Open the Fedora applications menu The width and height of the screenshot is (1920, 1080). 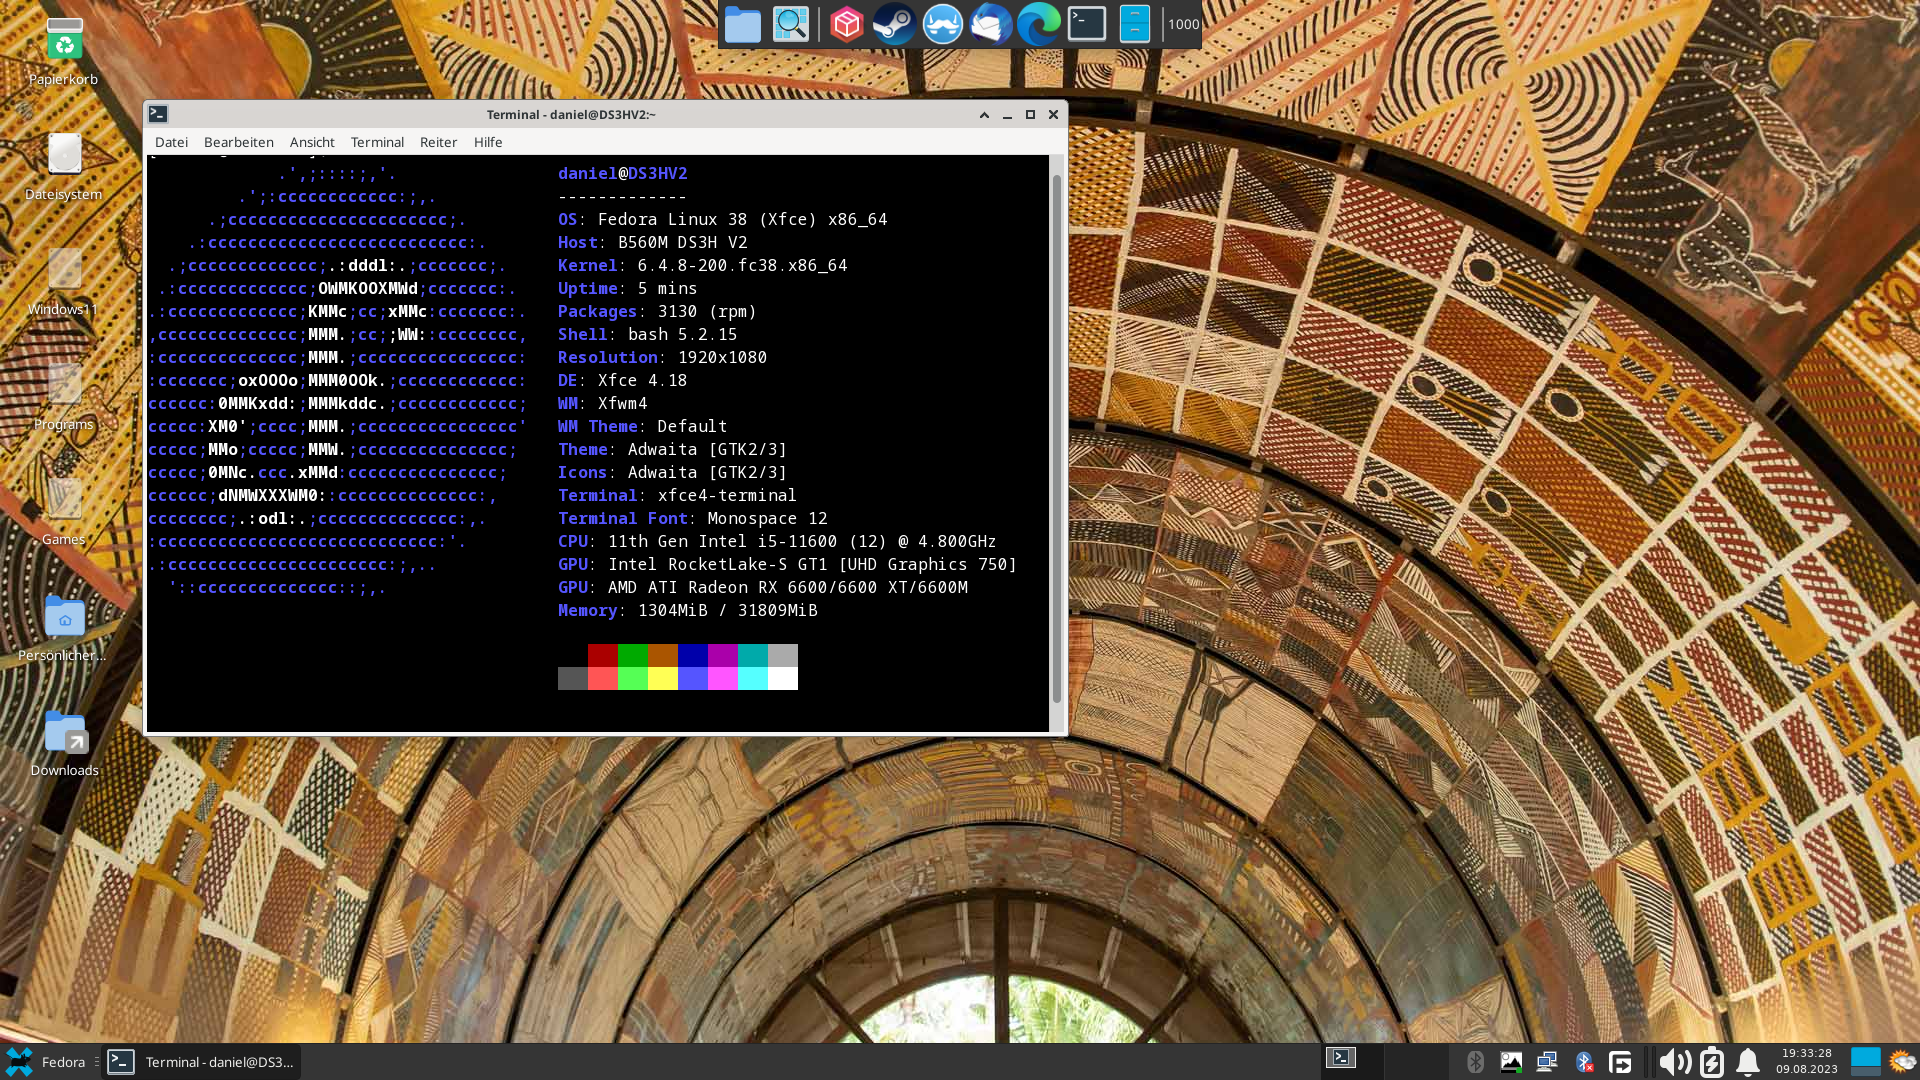pyautogui.click(x=46, y=1061)
